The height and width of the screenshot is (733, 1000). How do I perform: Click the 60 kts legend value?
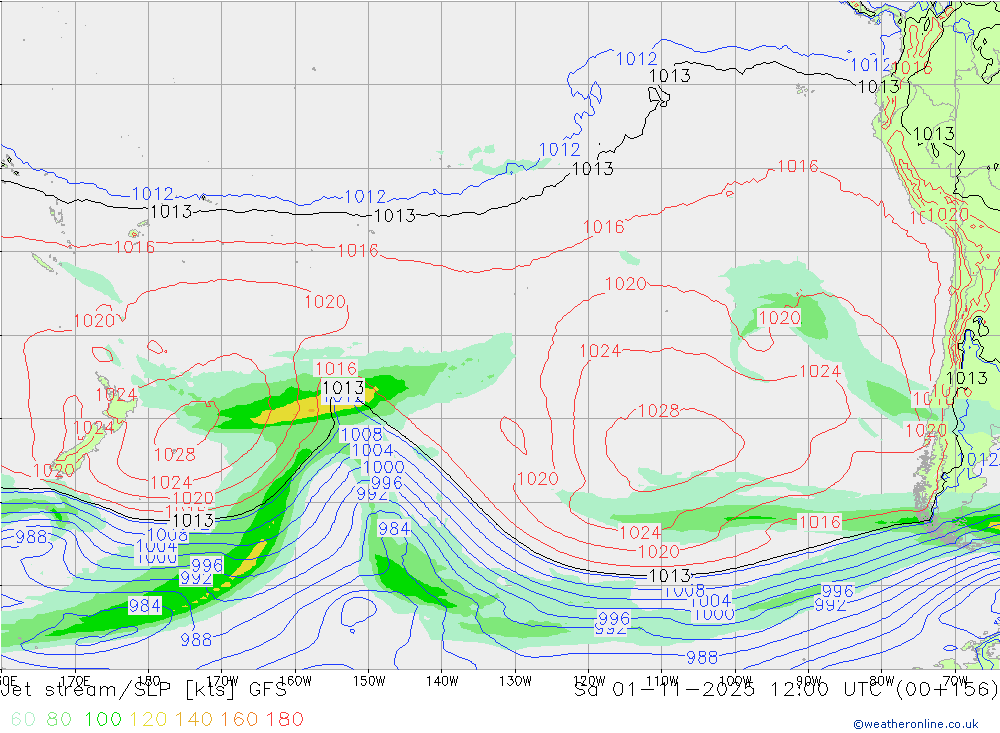[x=23, y=719]
